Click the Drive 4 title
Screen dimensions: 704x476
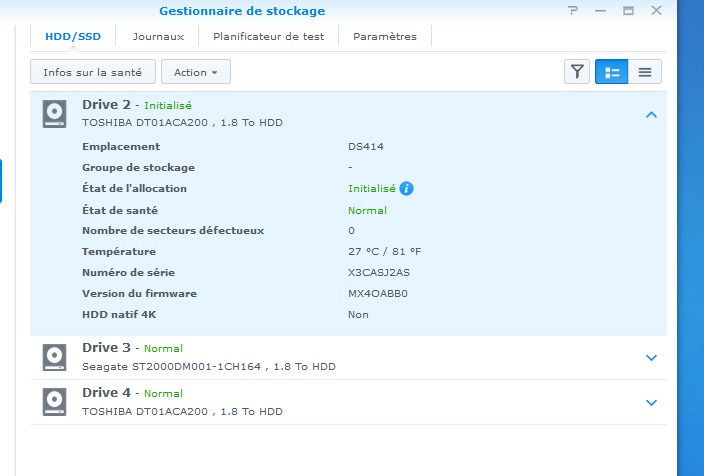click(106, 392)
